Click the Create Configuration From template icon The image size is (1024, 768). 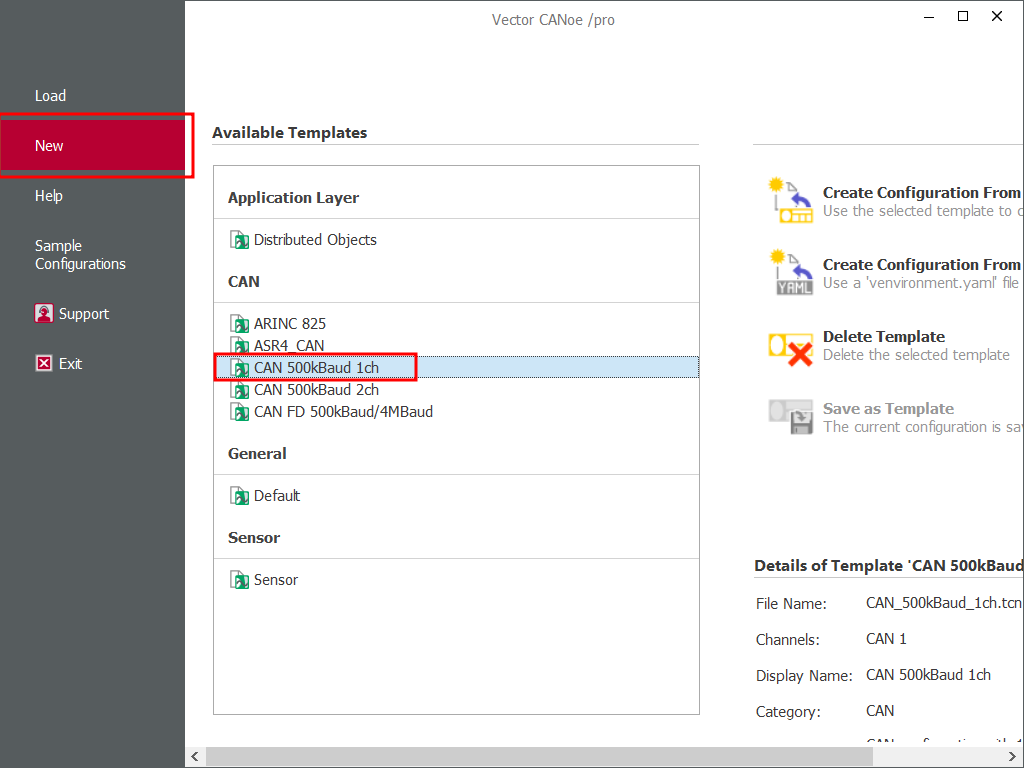tap(791, 200)
